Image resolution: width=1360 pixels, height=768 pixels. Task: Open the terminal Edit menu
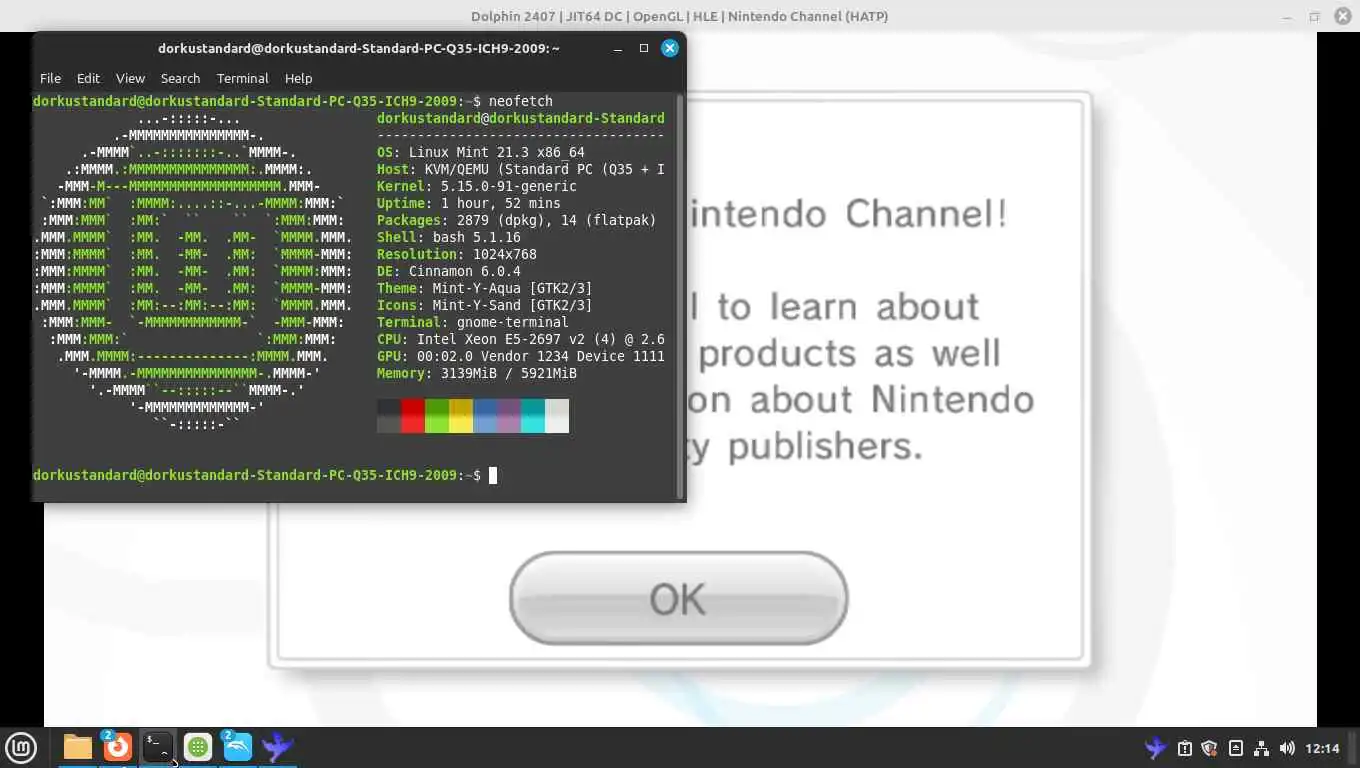click(88, 78)
